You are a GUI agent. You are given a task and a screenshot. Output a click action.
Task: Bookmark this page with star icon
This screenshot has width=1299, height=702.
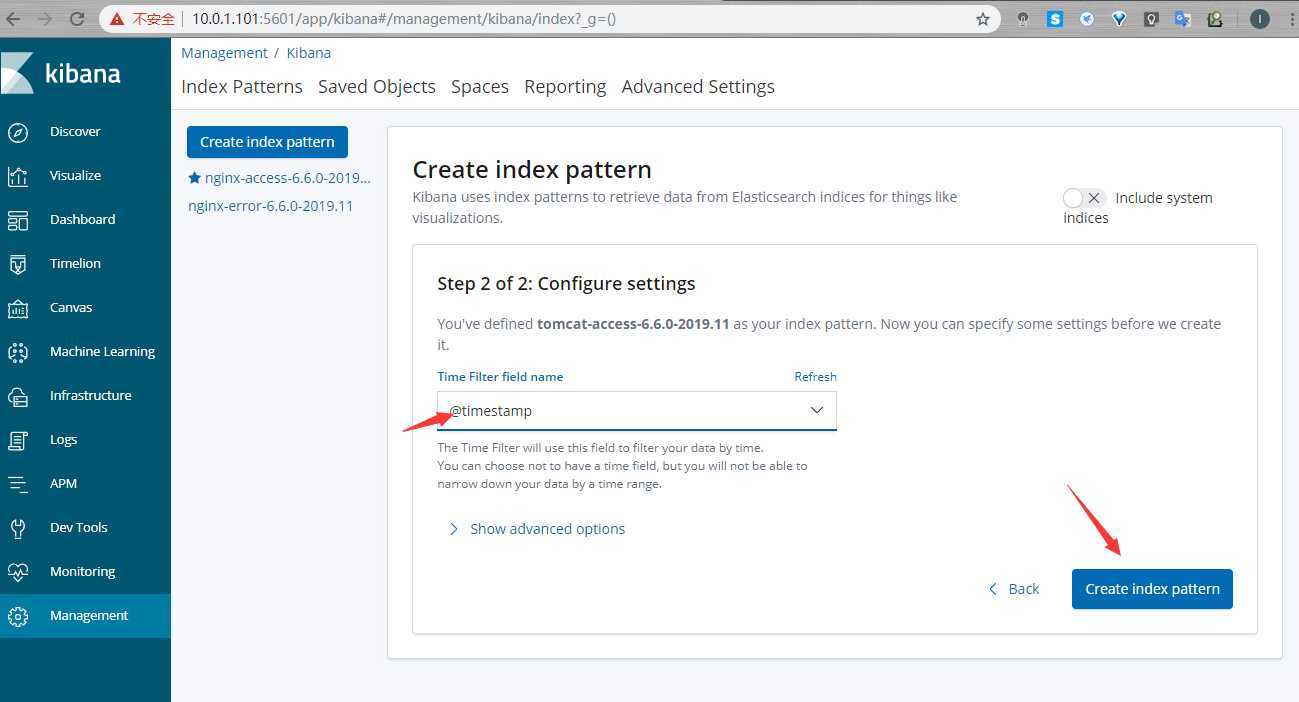983,19
